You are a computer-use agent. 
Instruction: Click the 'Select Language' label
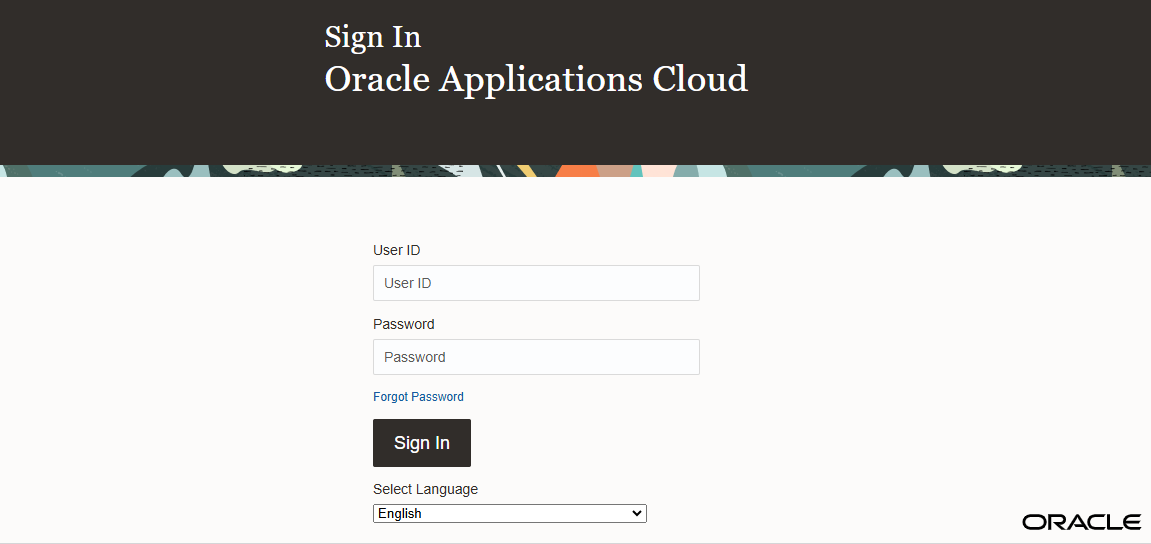point(425,489)
